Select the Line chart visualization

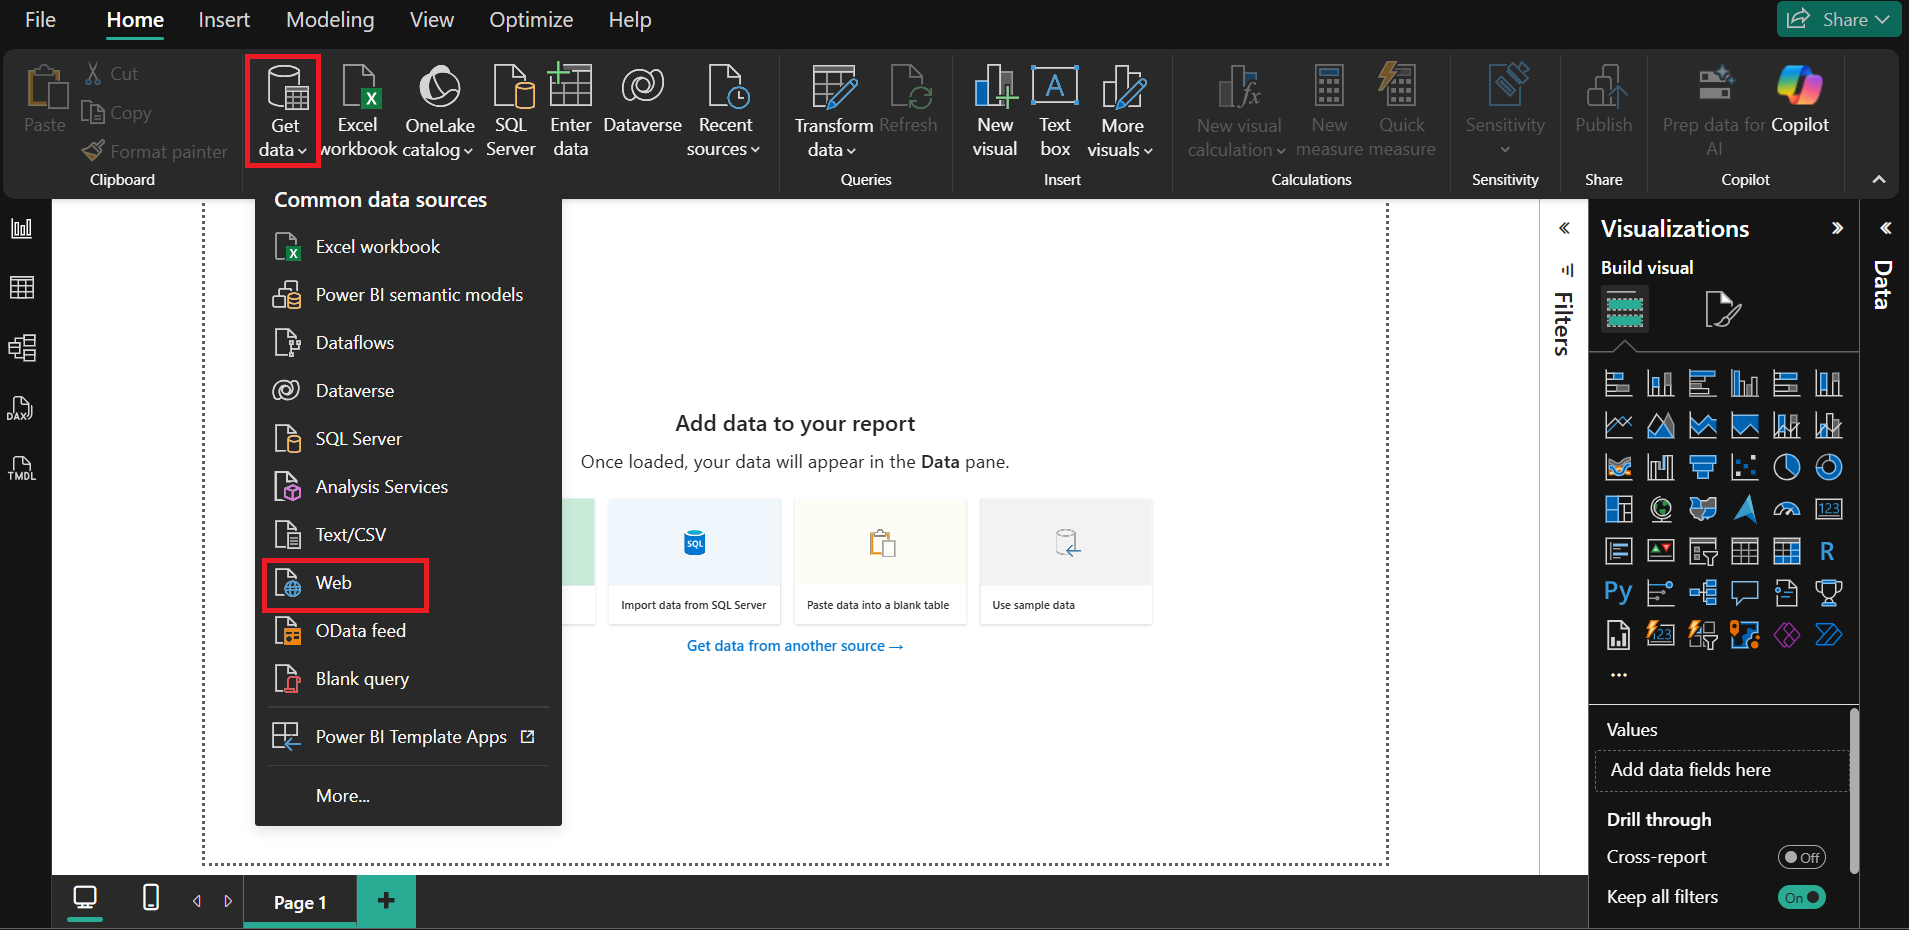click(1618, 425)
